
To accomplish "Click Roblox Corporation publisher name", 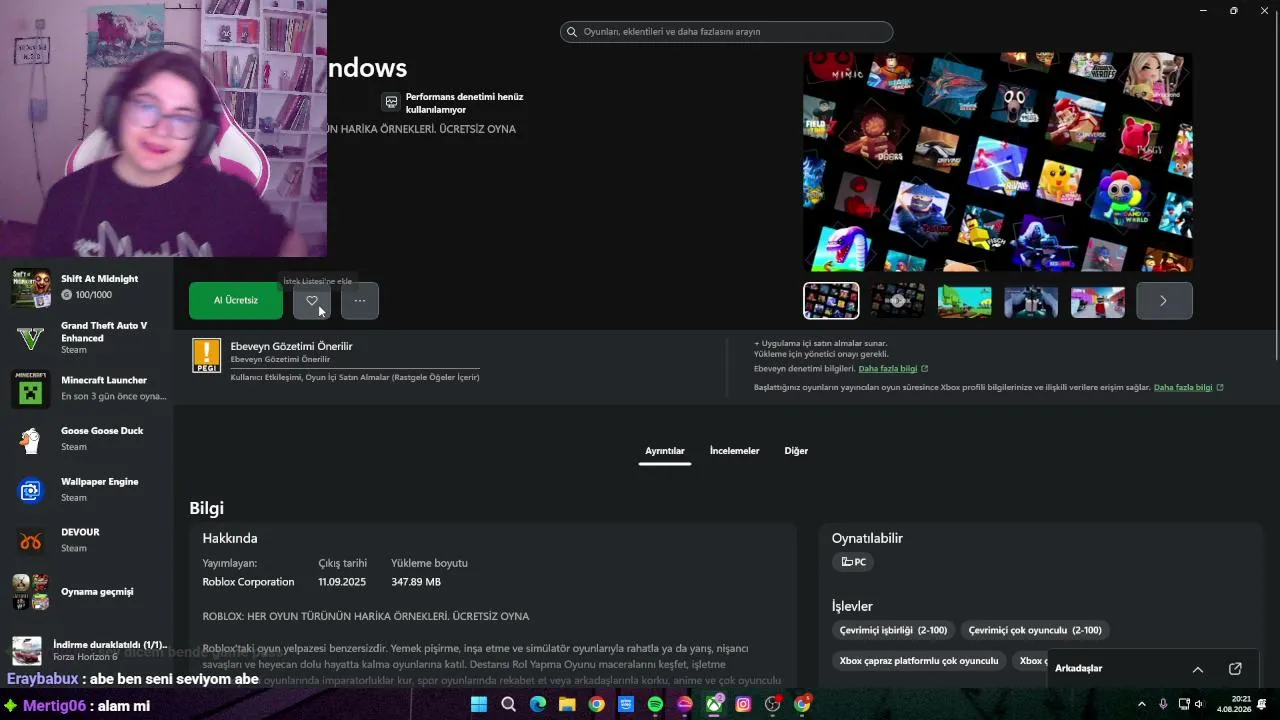I will coord(248,582).
